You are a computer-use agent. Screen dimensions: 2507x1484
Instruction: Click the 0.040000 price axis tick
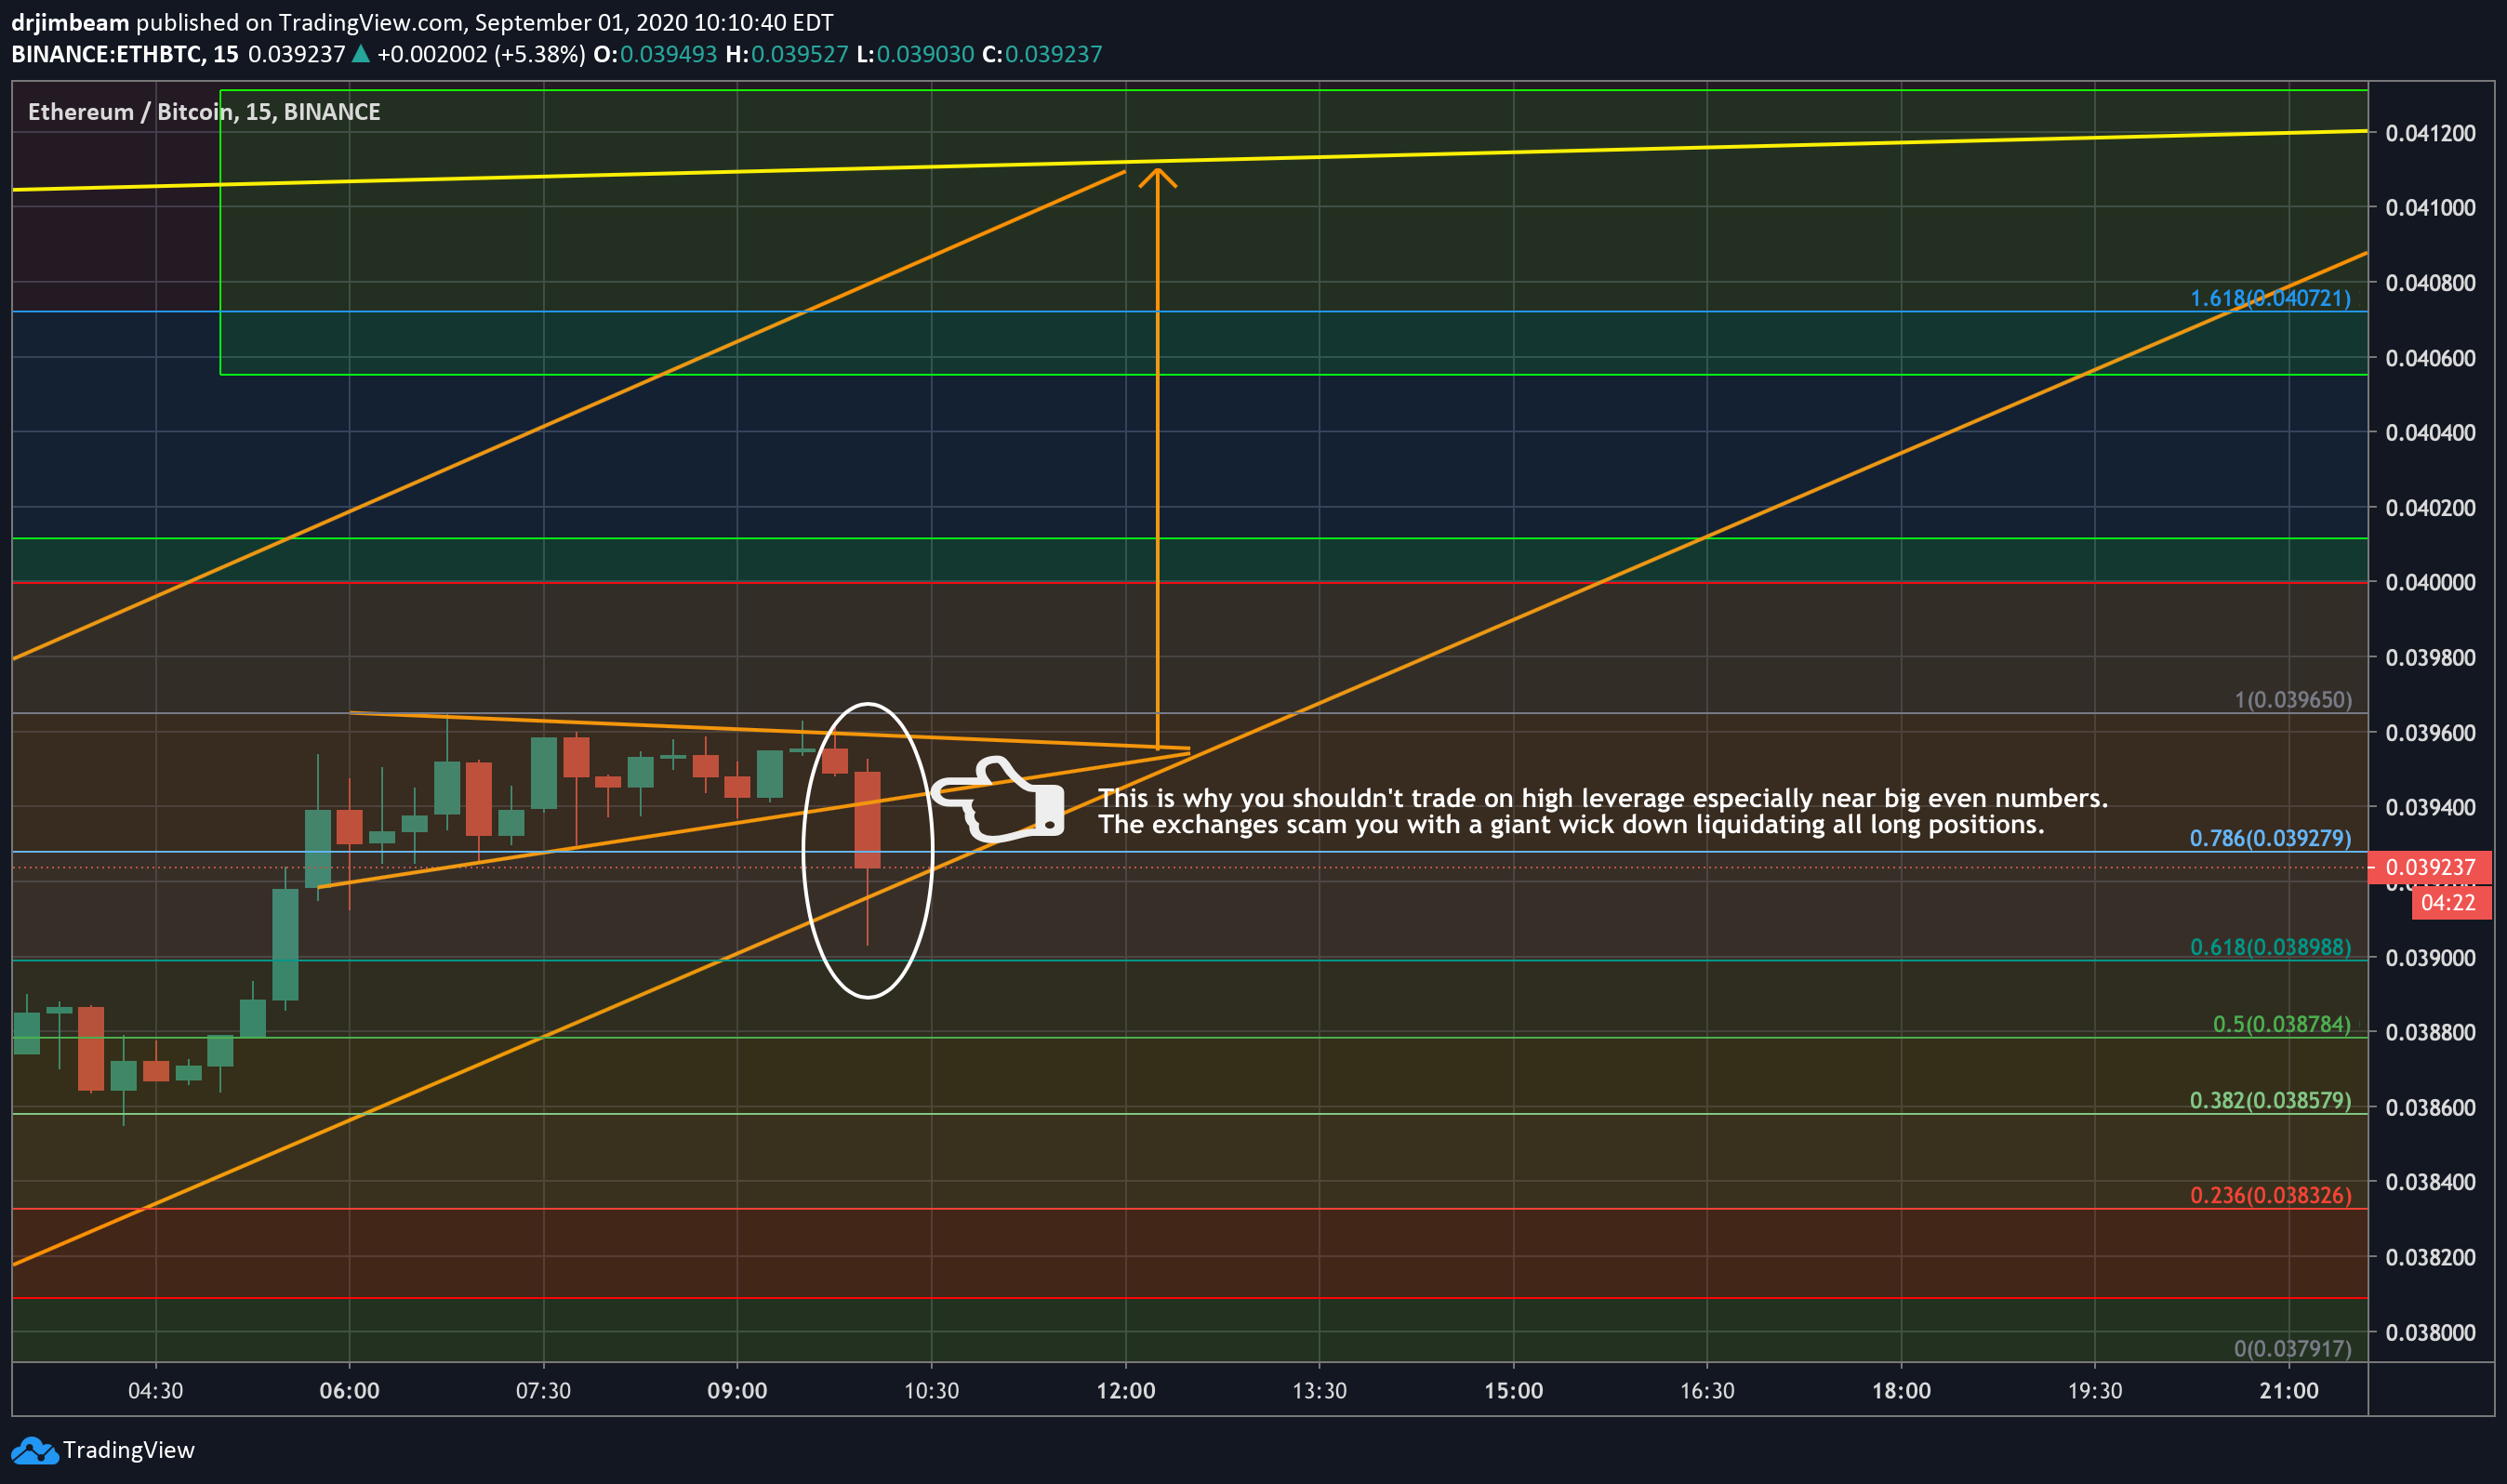pos(2430,582)
